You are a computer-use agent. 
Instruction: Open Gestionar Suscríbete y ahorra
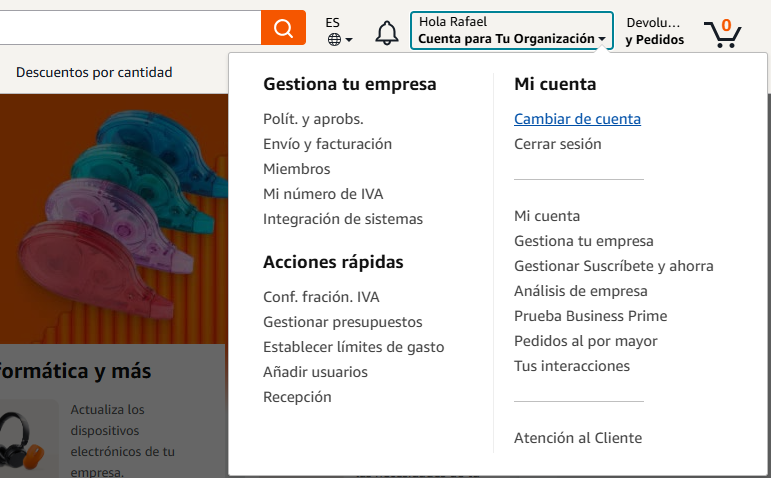(x=614, y=266)
